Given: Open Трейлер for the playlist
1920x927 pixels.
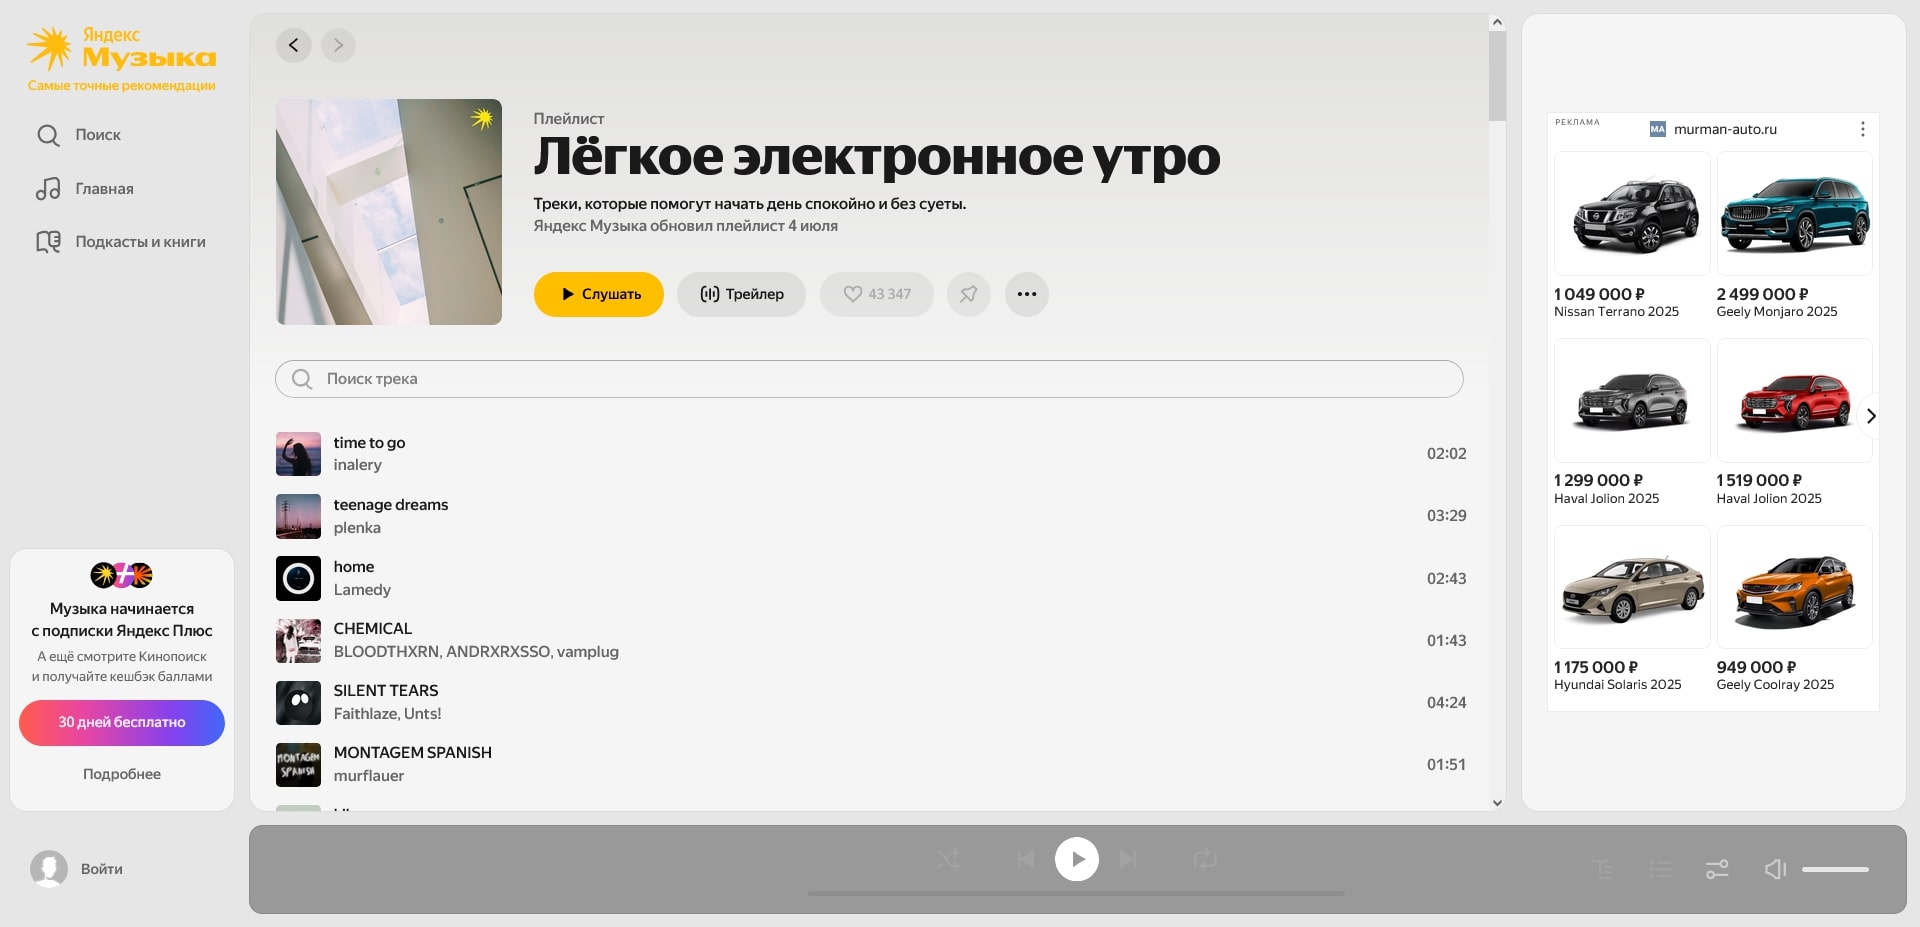Looking at the screenshot, I should click(x=741, y=294).
